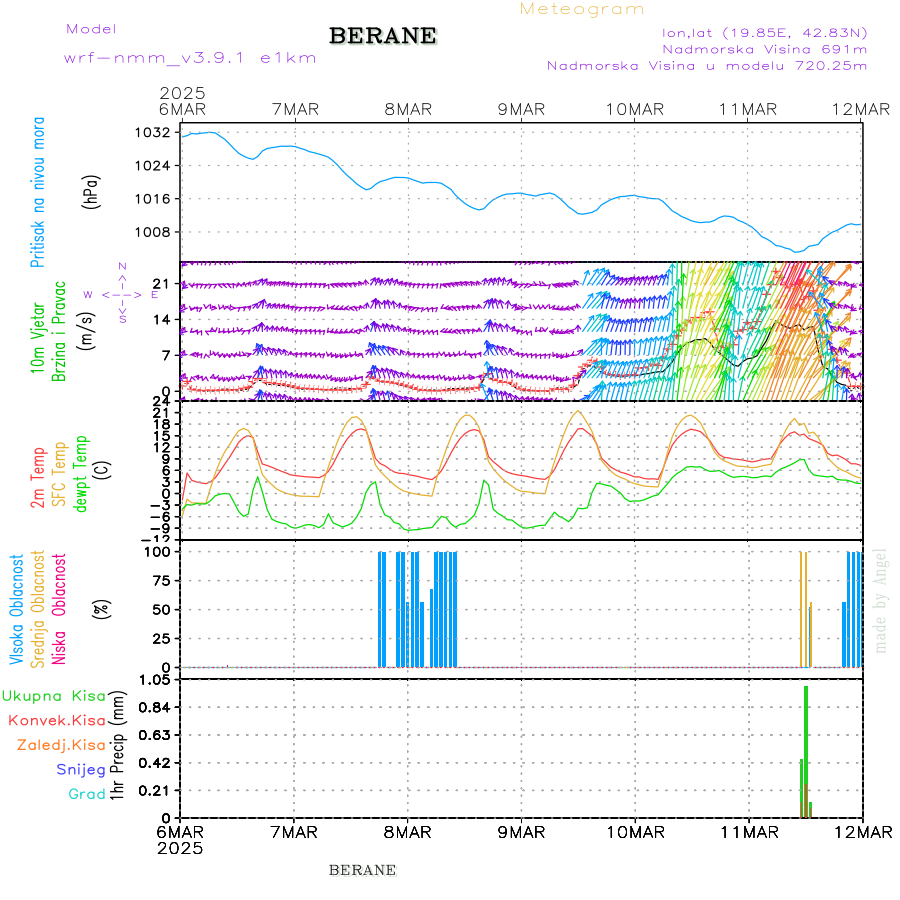This screenshot has height=900, width=900.
Task: Click the (hPa) unit label
Action: click(x=91, y=192)
